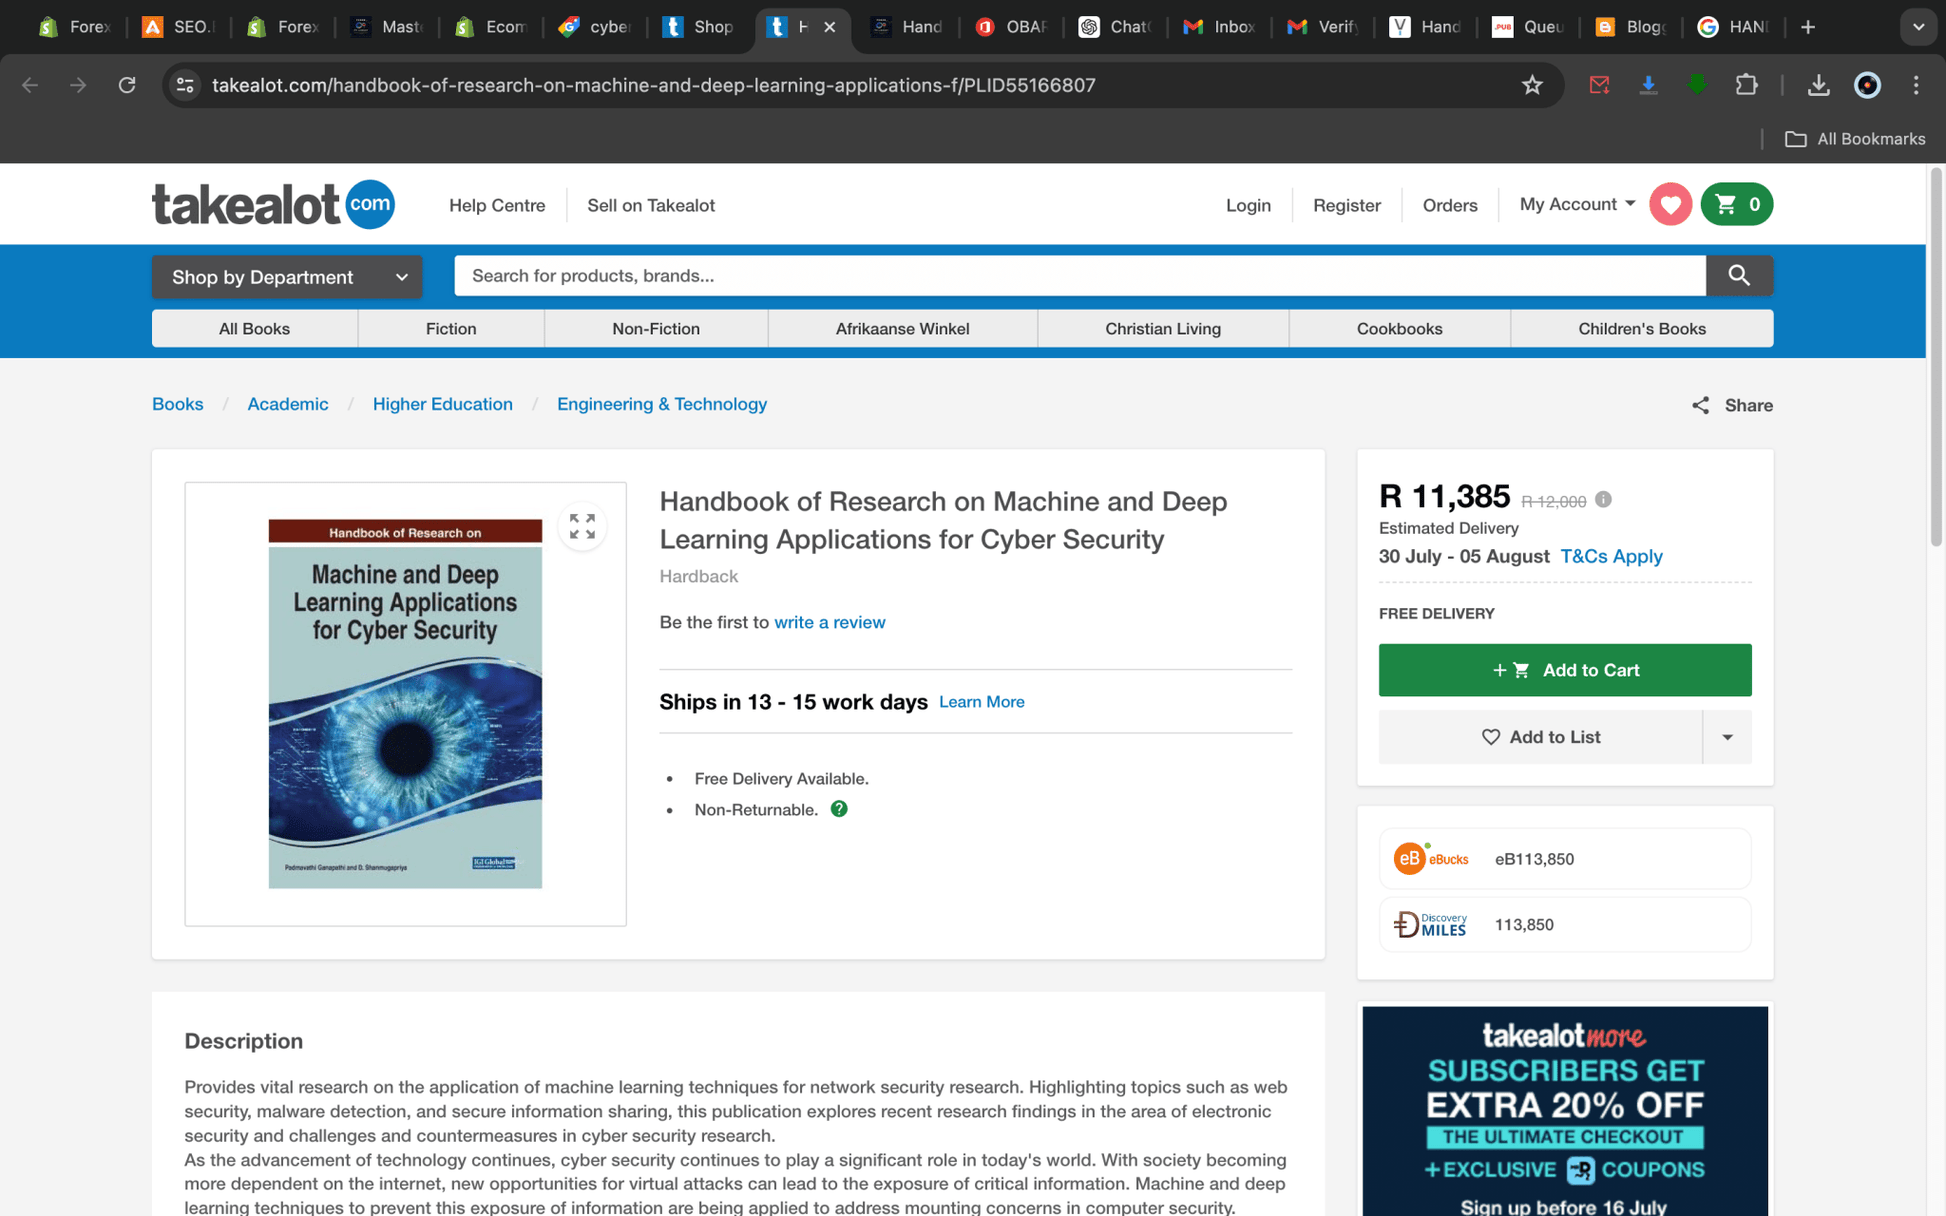This screenshot has height=1216, width=1946.
Task: Select the All Books tab
Action: [x=254, y=328]
